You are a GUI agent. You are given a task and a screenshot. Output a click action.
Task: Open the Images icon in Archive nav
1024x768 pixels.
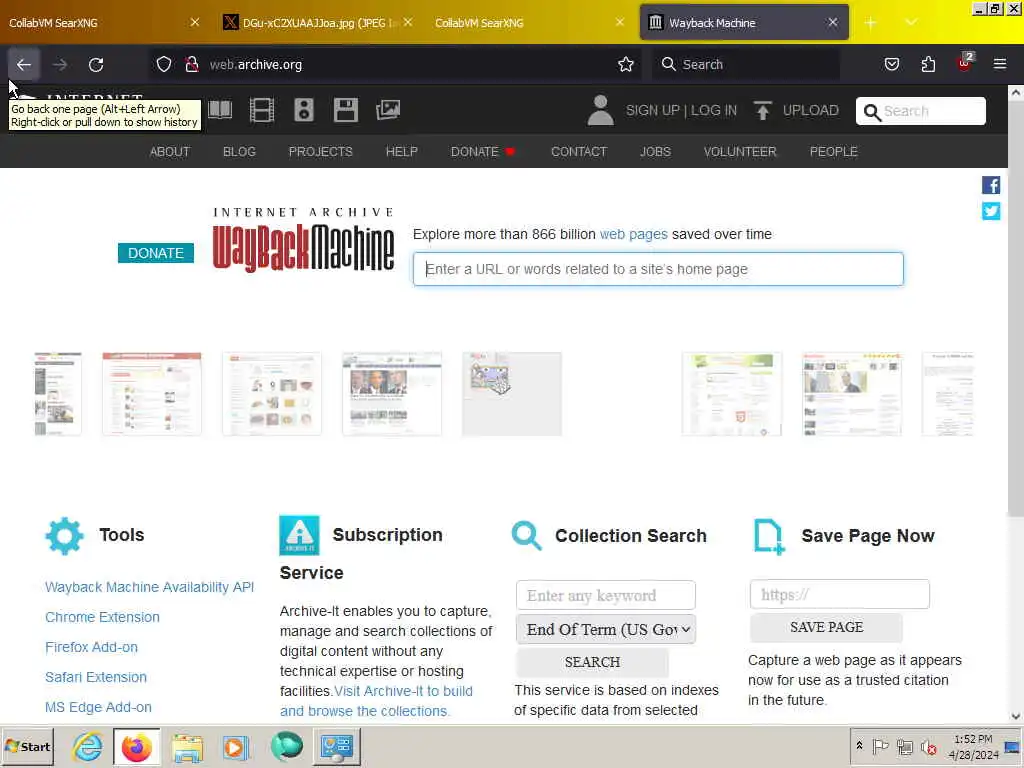(x=388, y=110)
